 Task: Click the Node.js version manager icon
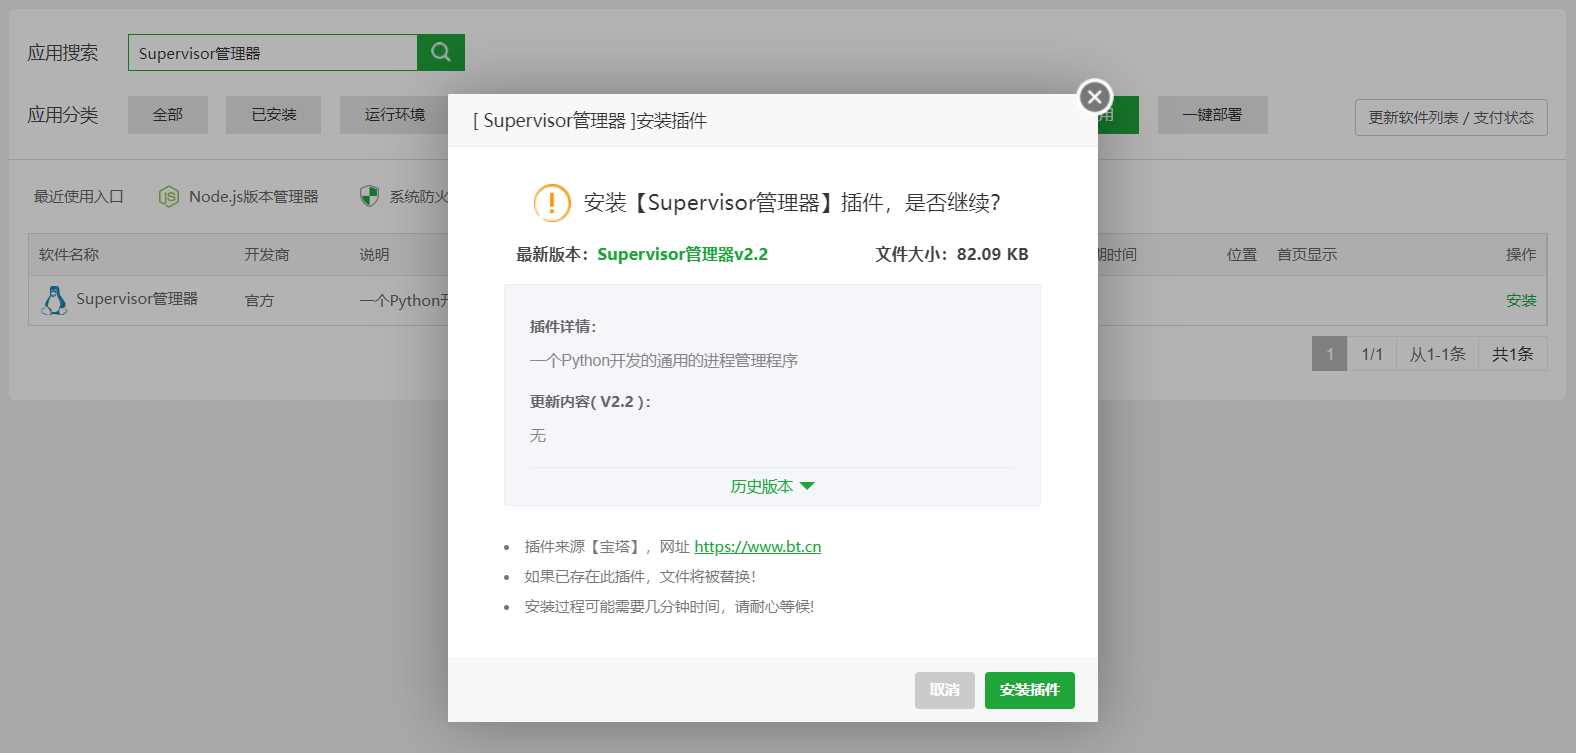(169, 197)
